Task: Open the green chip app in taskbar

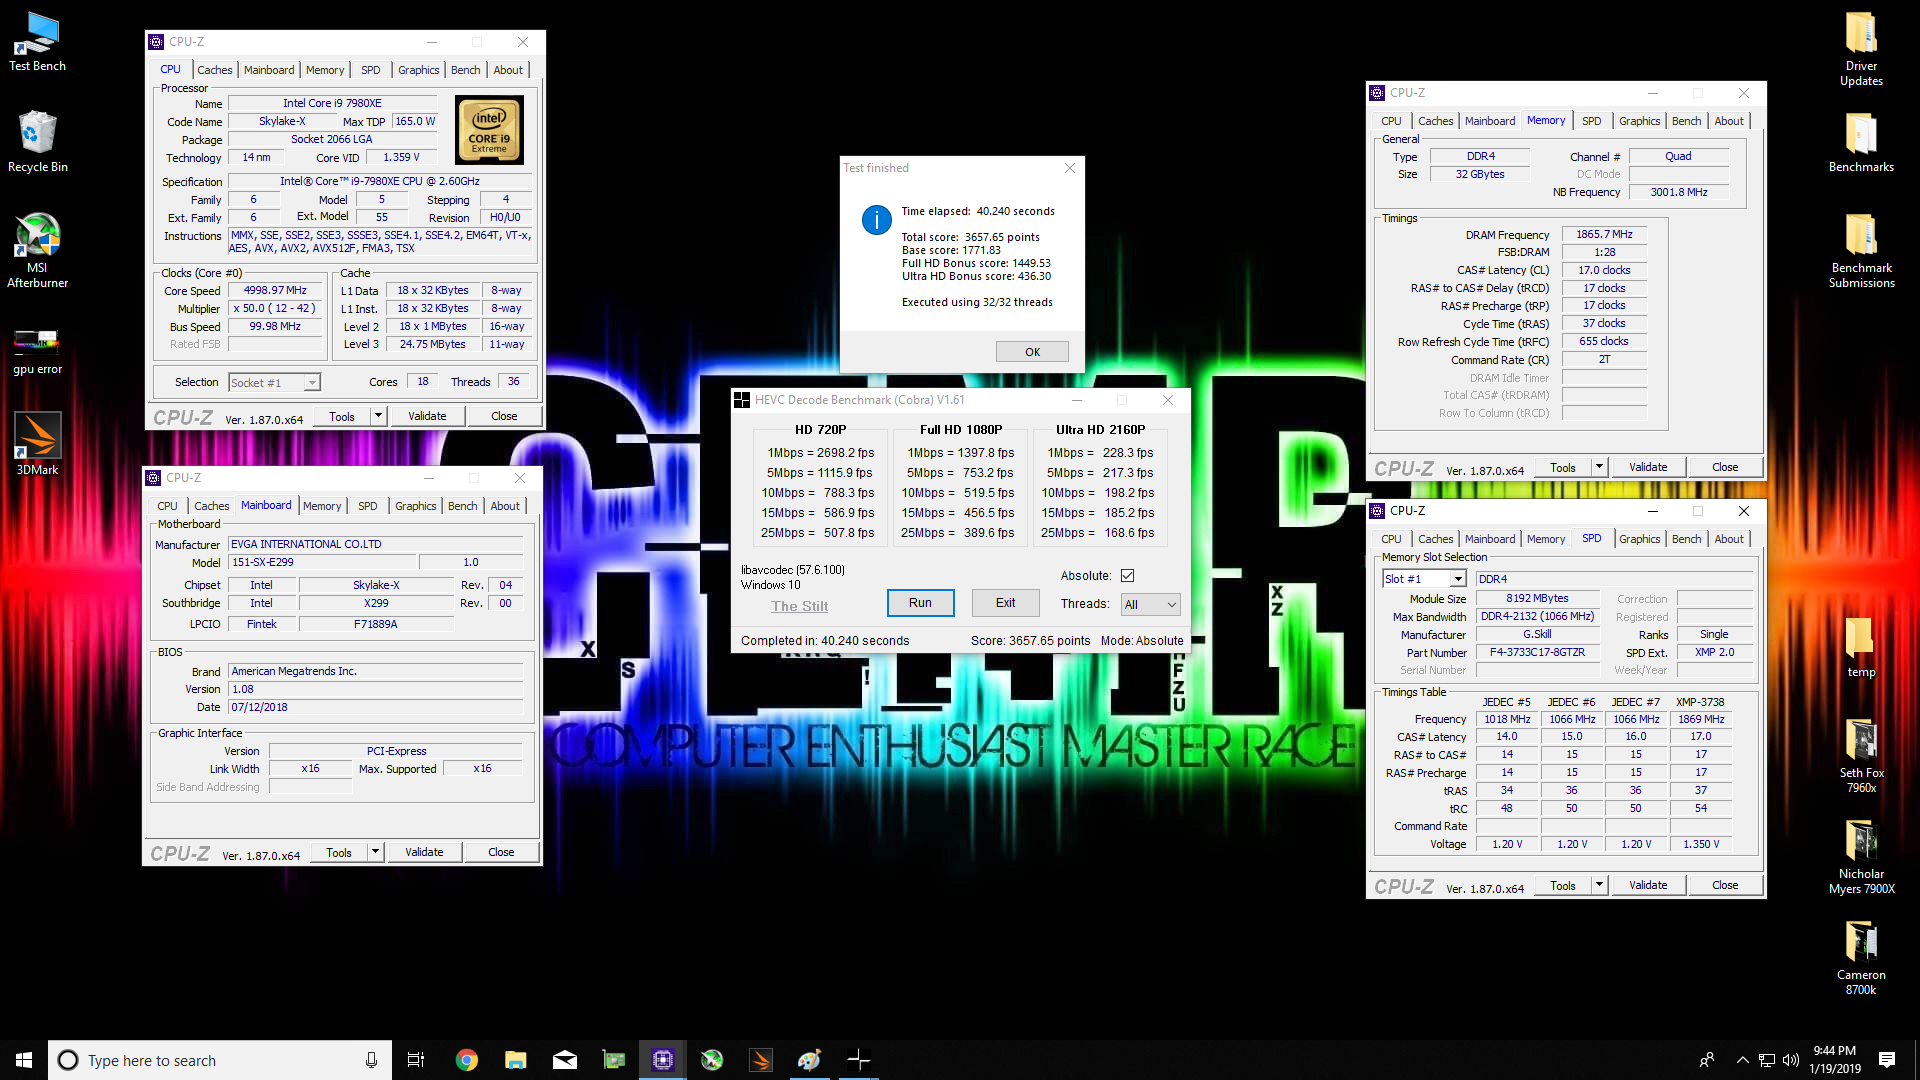Action: click(613, 1060)
